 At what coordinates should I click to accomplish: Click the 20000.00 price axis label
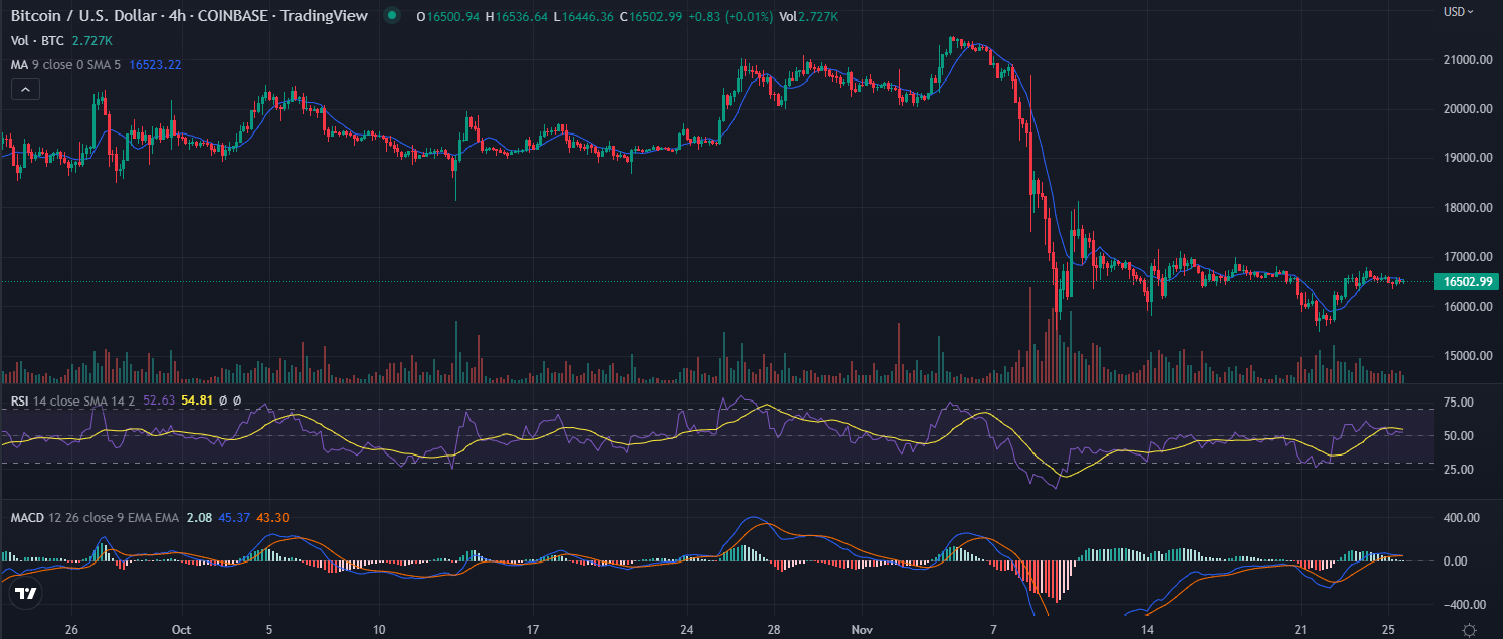click(1468, 109)
